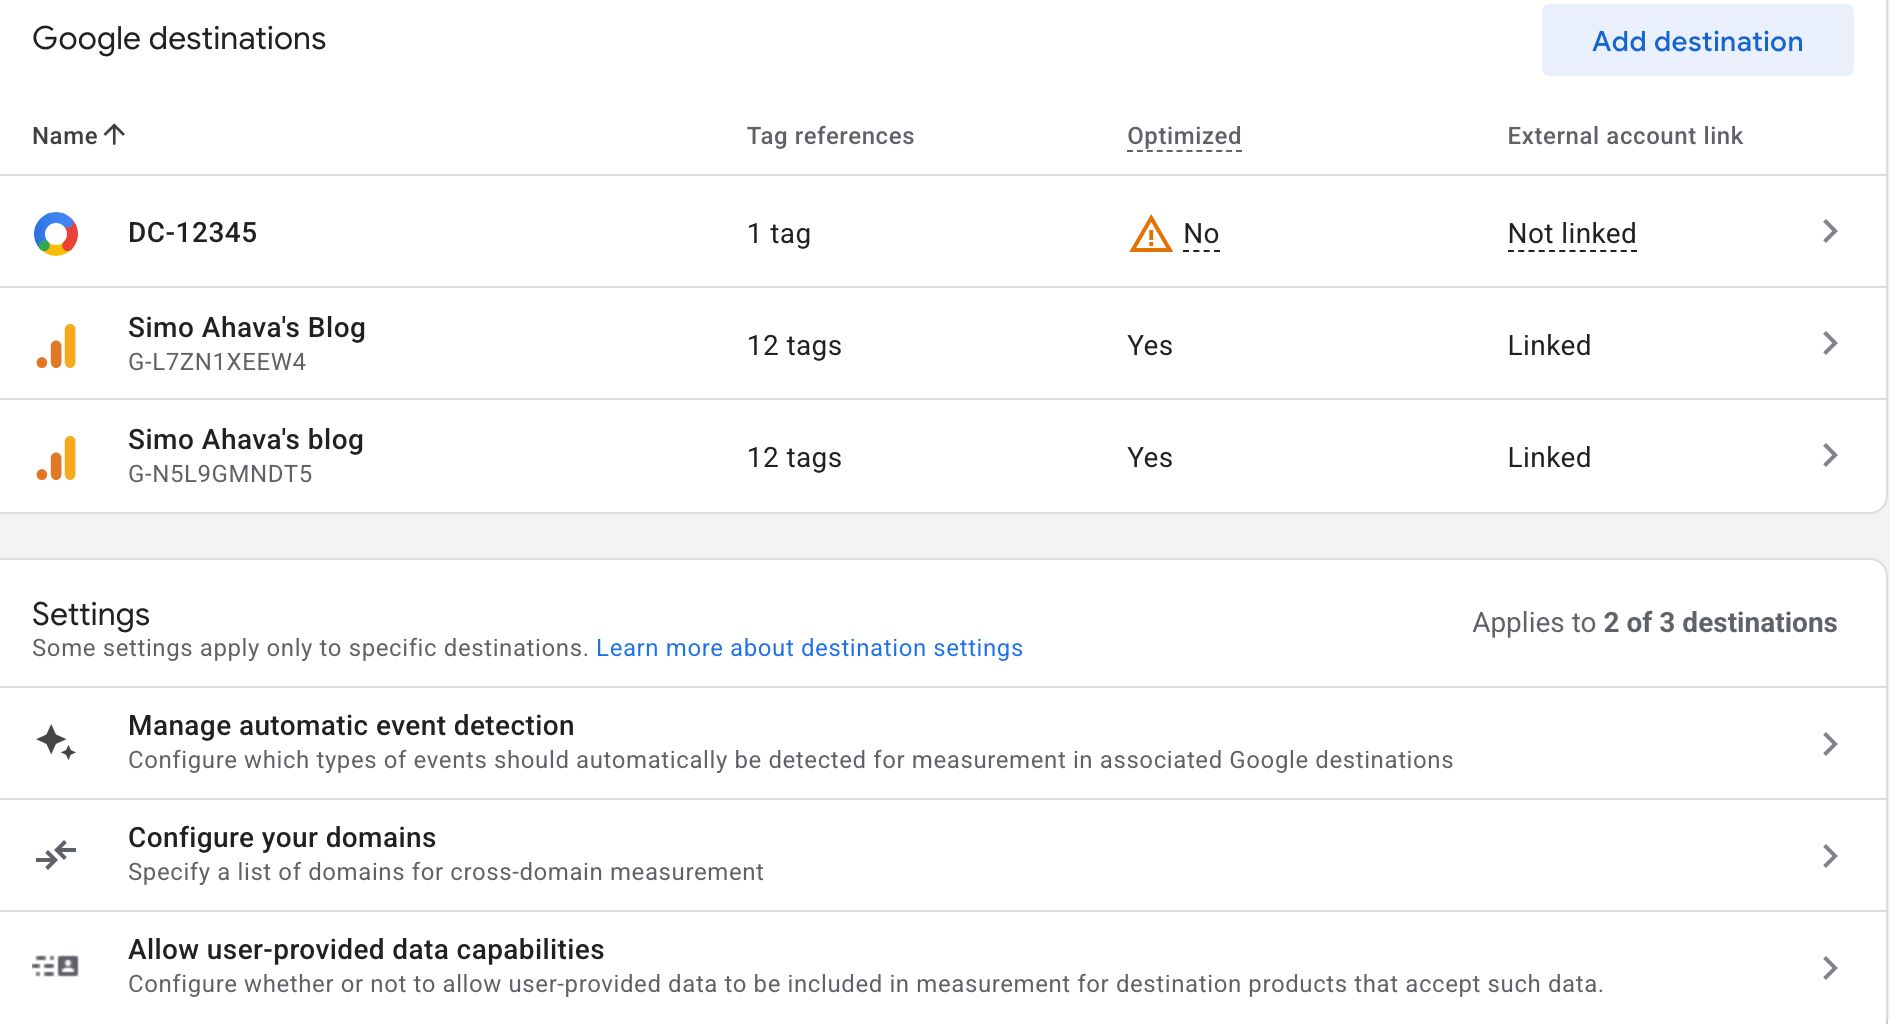
Task: Expand Manage automatic event detection chevron
Action: (1830, 744)
